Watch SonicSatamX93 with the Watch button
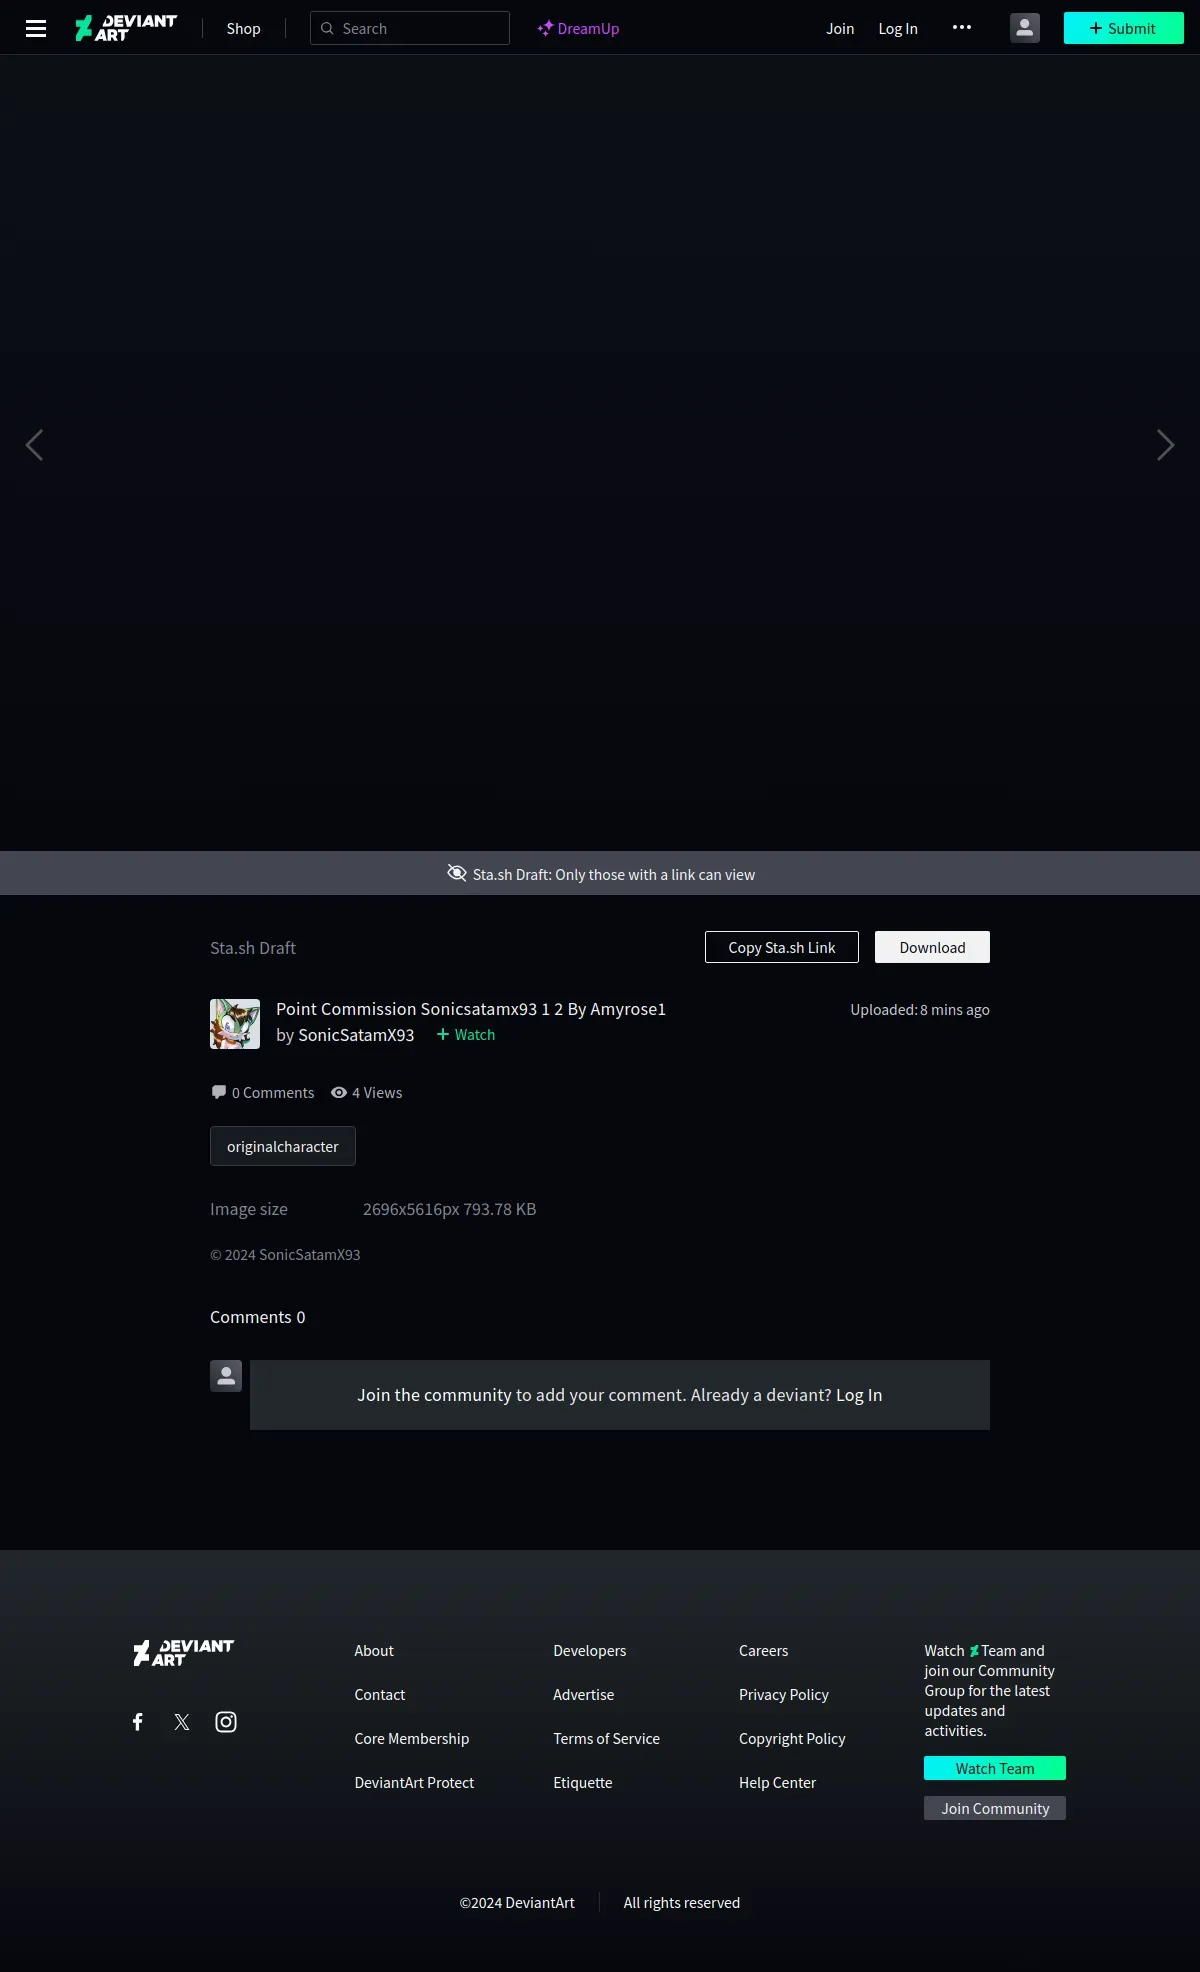The image size is (1200, 1972). tap(466, 1035)
